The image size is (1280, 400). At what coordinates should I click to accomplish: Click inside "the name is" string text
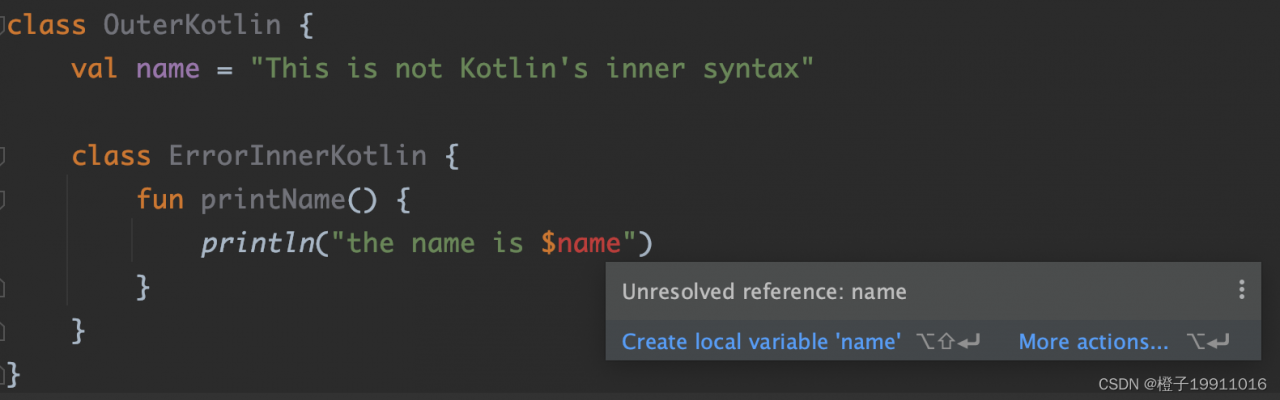point(435,243)
